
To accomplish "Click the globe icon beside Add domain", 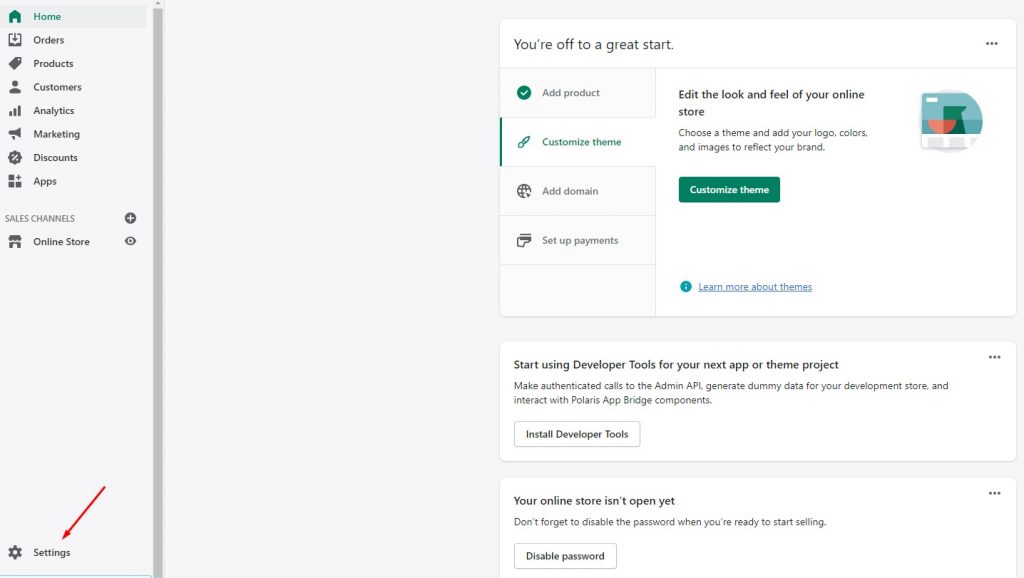I will pyautogui.click(x=524, y=191).
